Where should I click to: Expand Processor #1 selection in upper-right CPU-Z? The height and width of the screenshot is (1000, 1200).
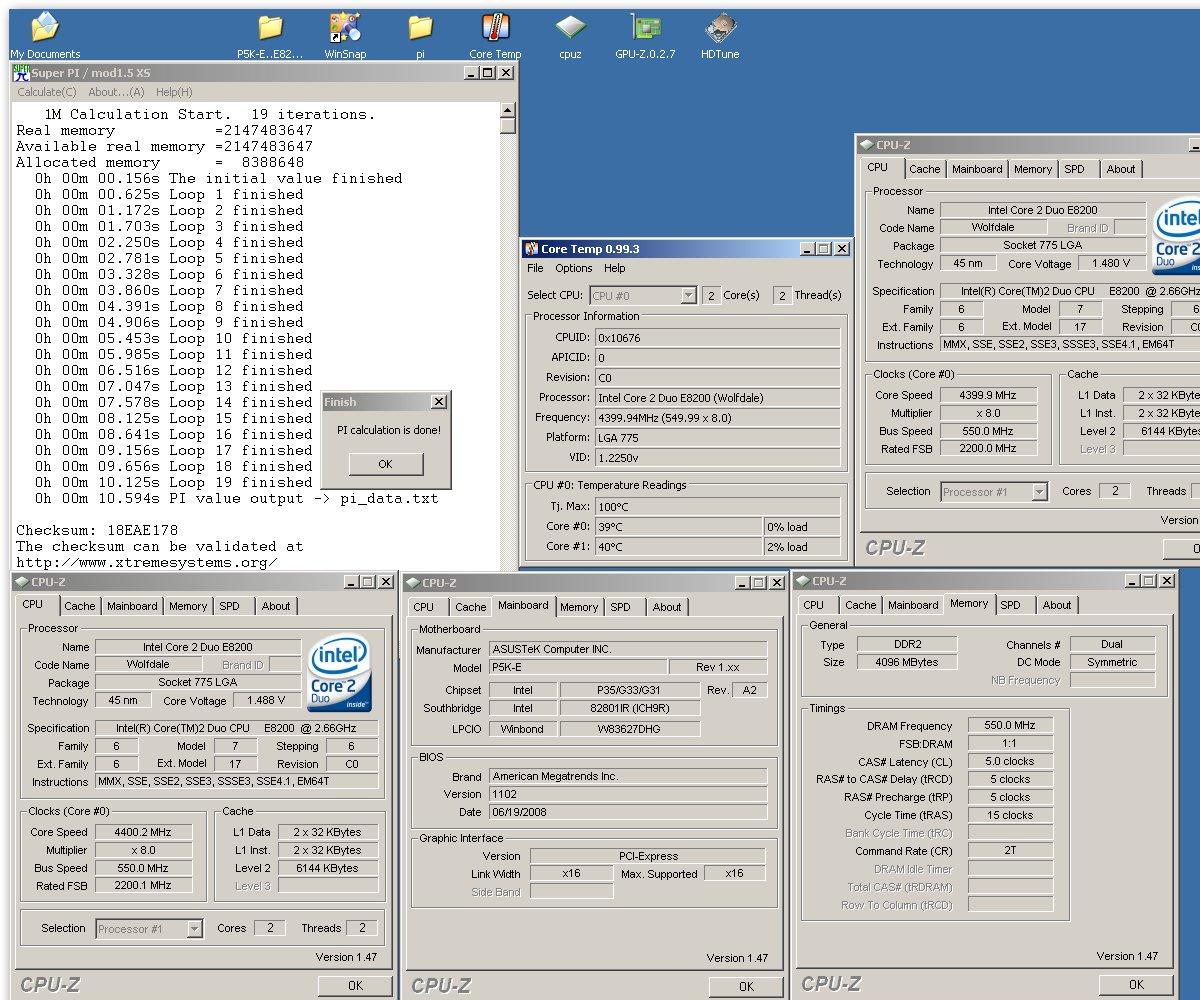tap(1039, 492)
